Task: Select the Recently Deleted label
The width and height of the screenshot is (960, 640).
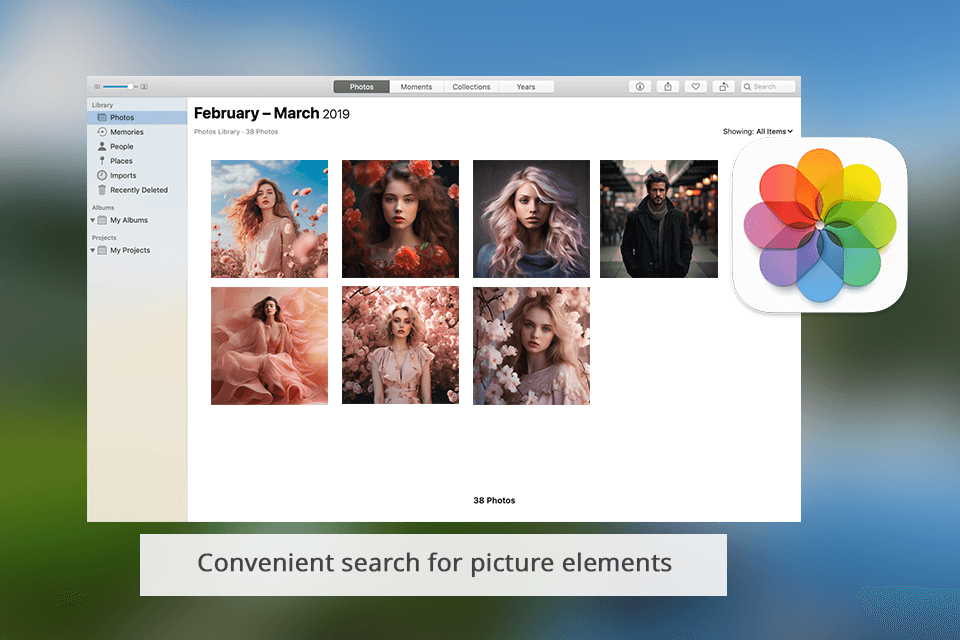Action: (x=139, y=190)
